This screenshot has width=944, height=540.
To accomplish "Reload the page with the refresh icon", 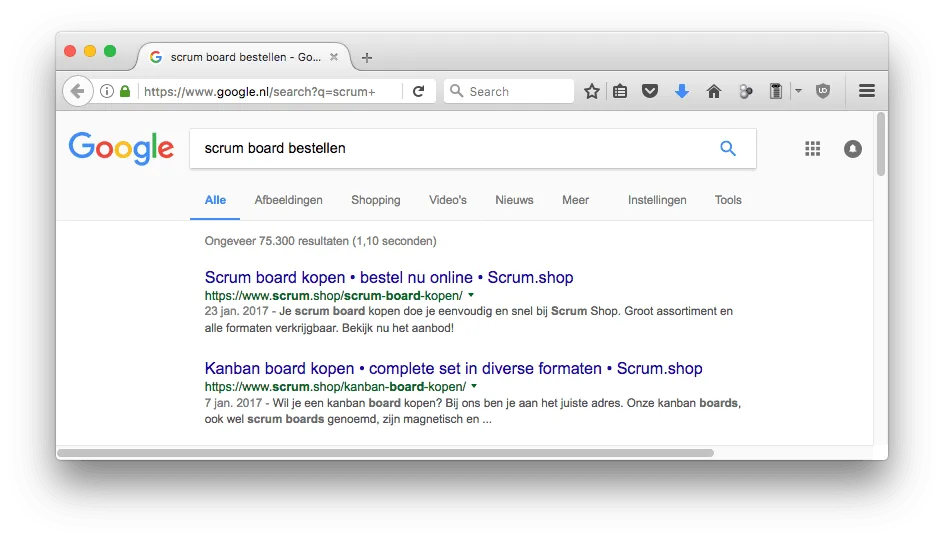I will (x=418, y=91).
